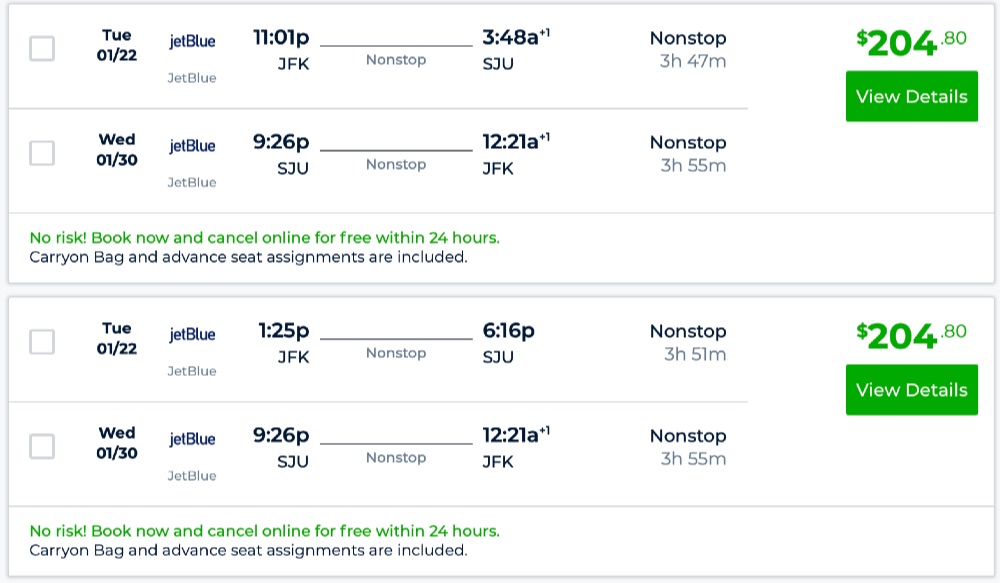Image resolution: width=1000 pixels, height=583 pixels.
Task: Check the Tue 01/22 11:01p flight checkbox
Action: 42,49
